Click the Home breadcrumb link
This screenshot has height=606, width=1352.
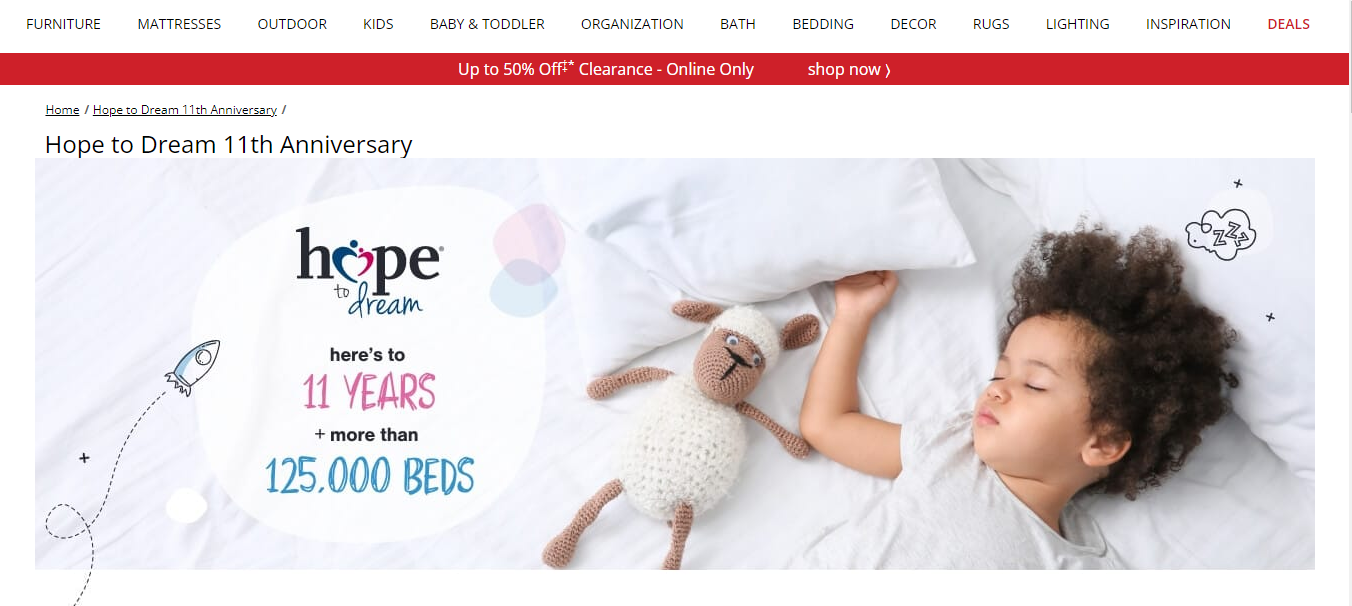point(62,110)
